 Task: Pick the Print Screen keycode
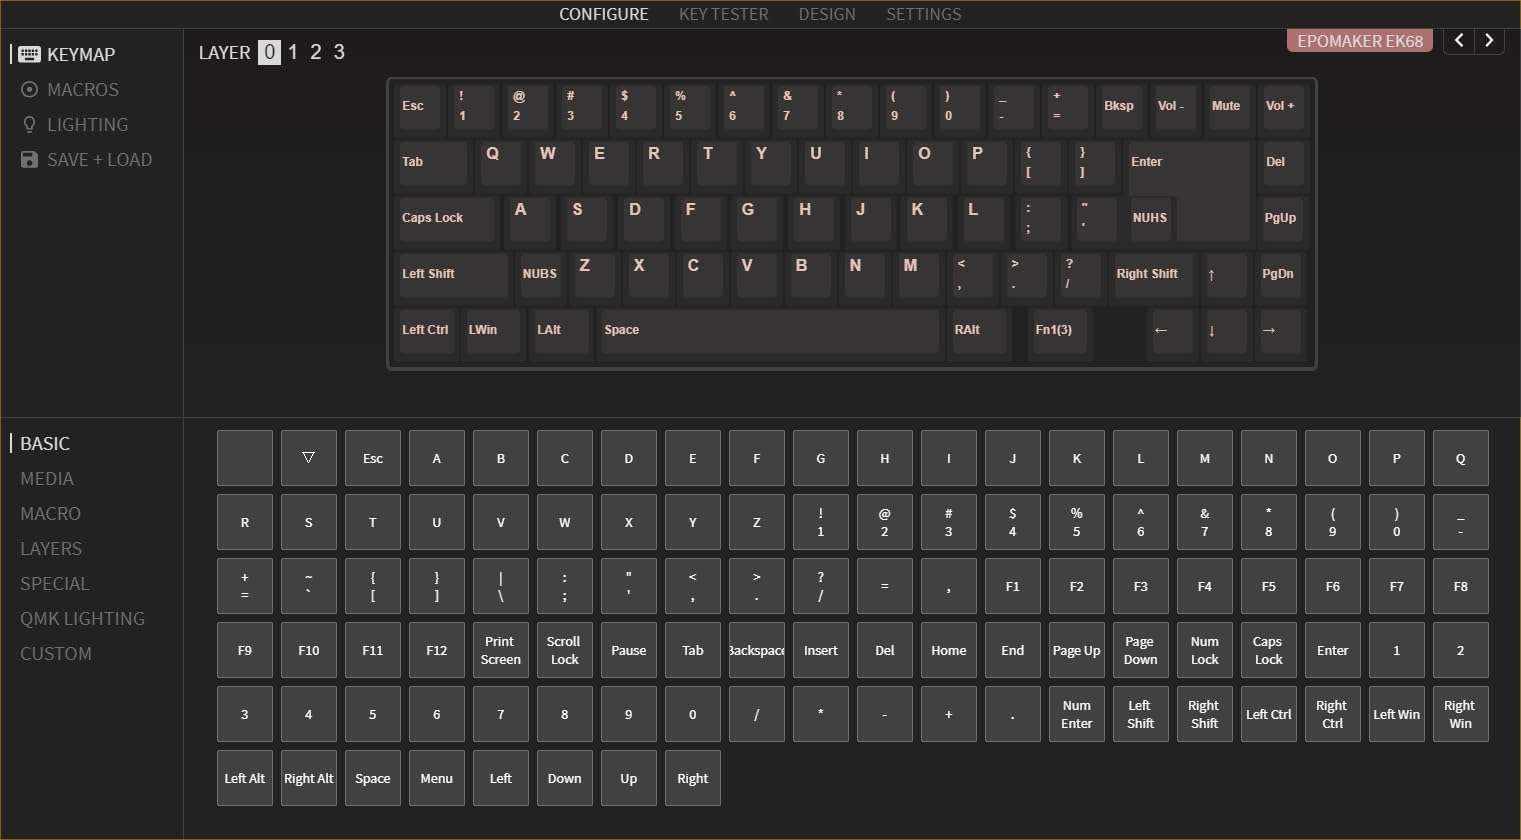pyautogui.click(x=500, y=650)
